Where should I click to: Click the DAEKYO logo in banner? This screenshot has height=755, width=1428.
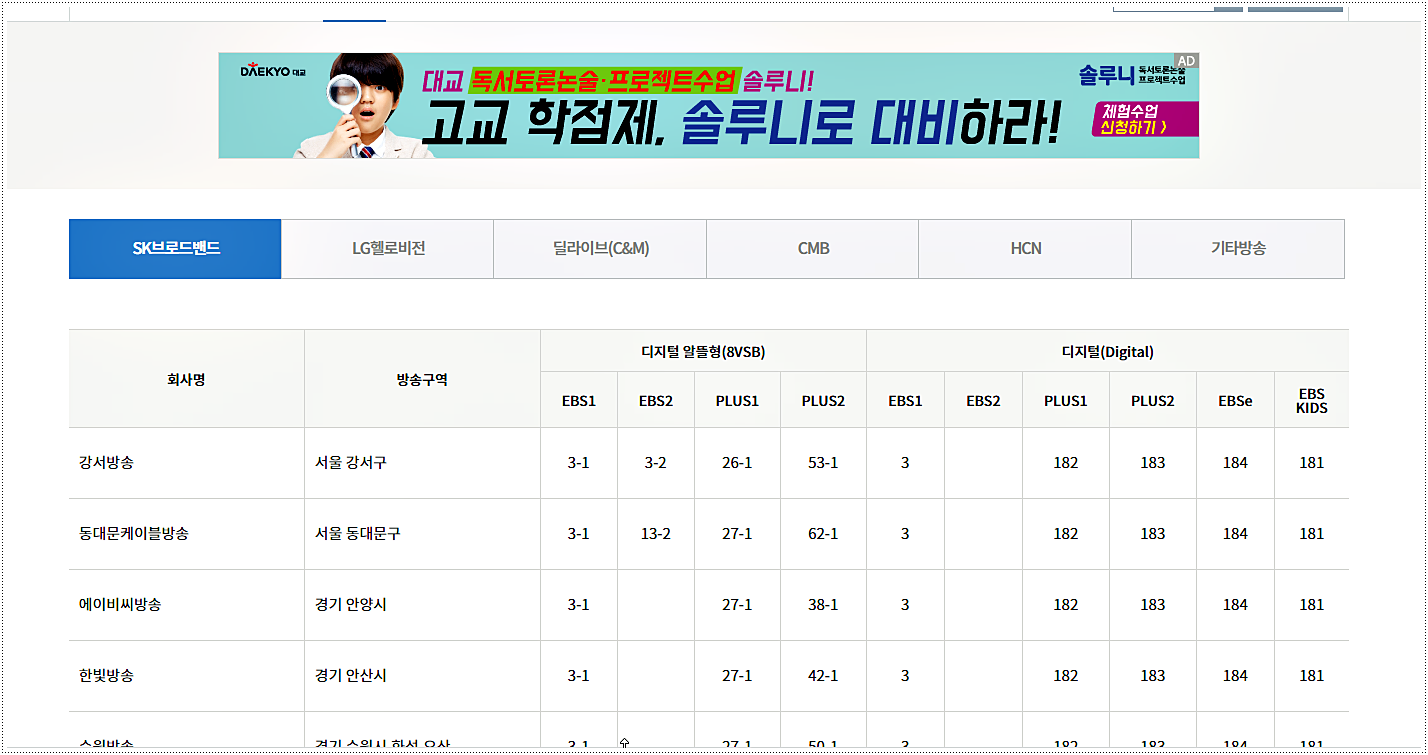tap(272, 72)
